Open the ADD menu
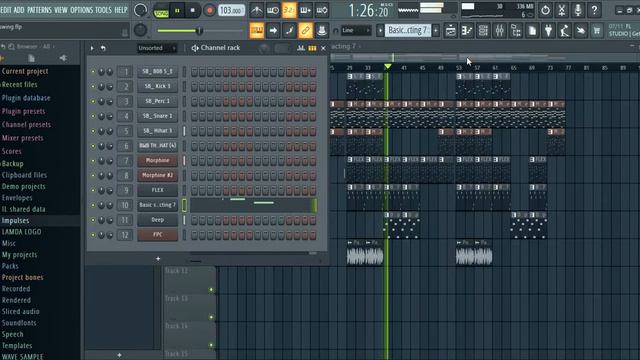 (x=19, y=10)
